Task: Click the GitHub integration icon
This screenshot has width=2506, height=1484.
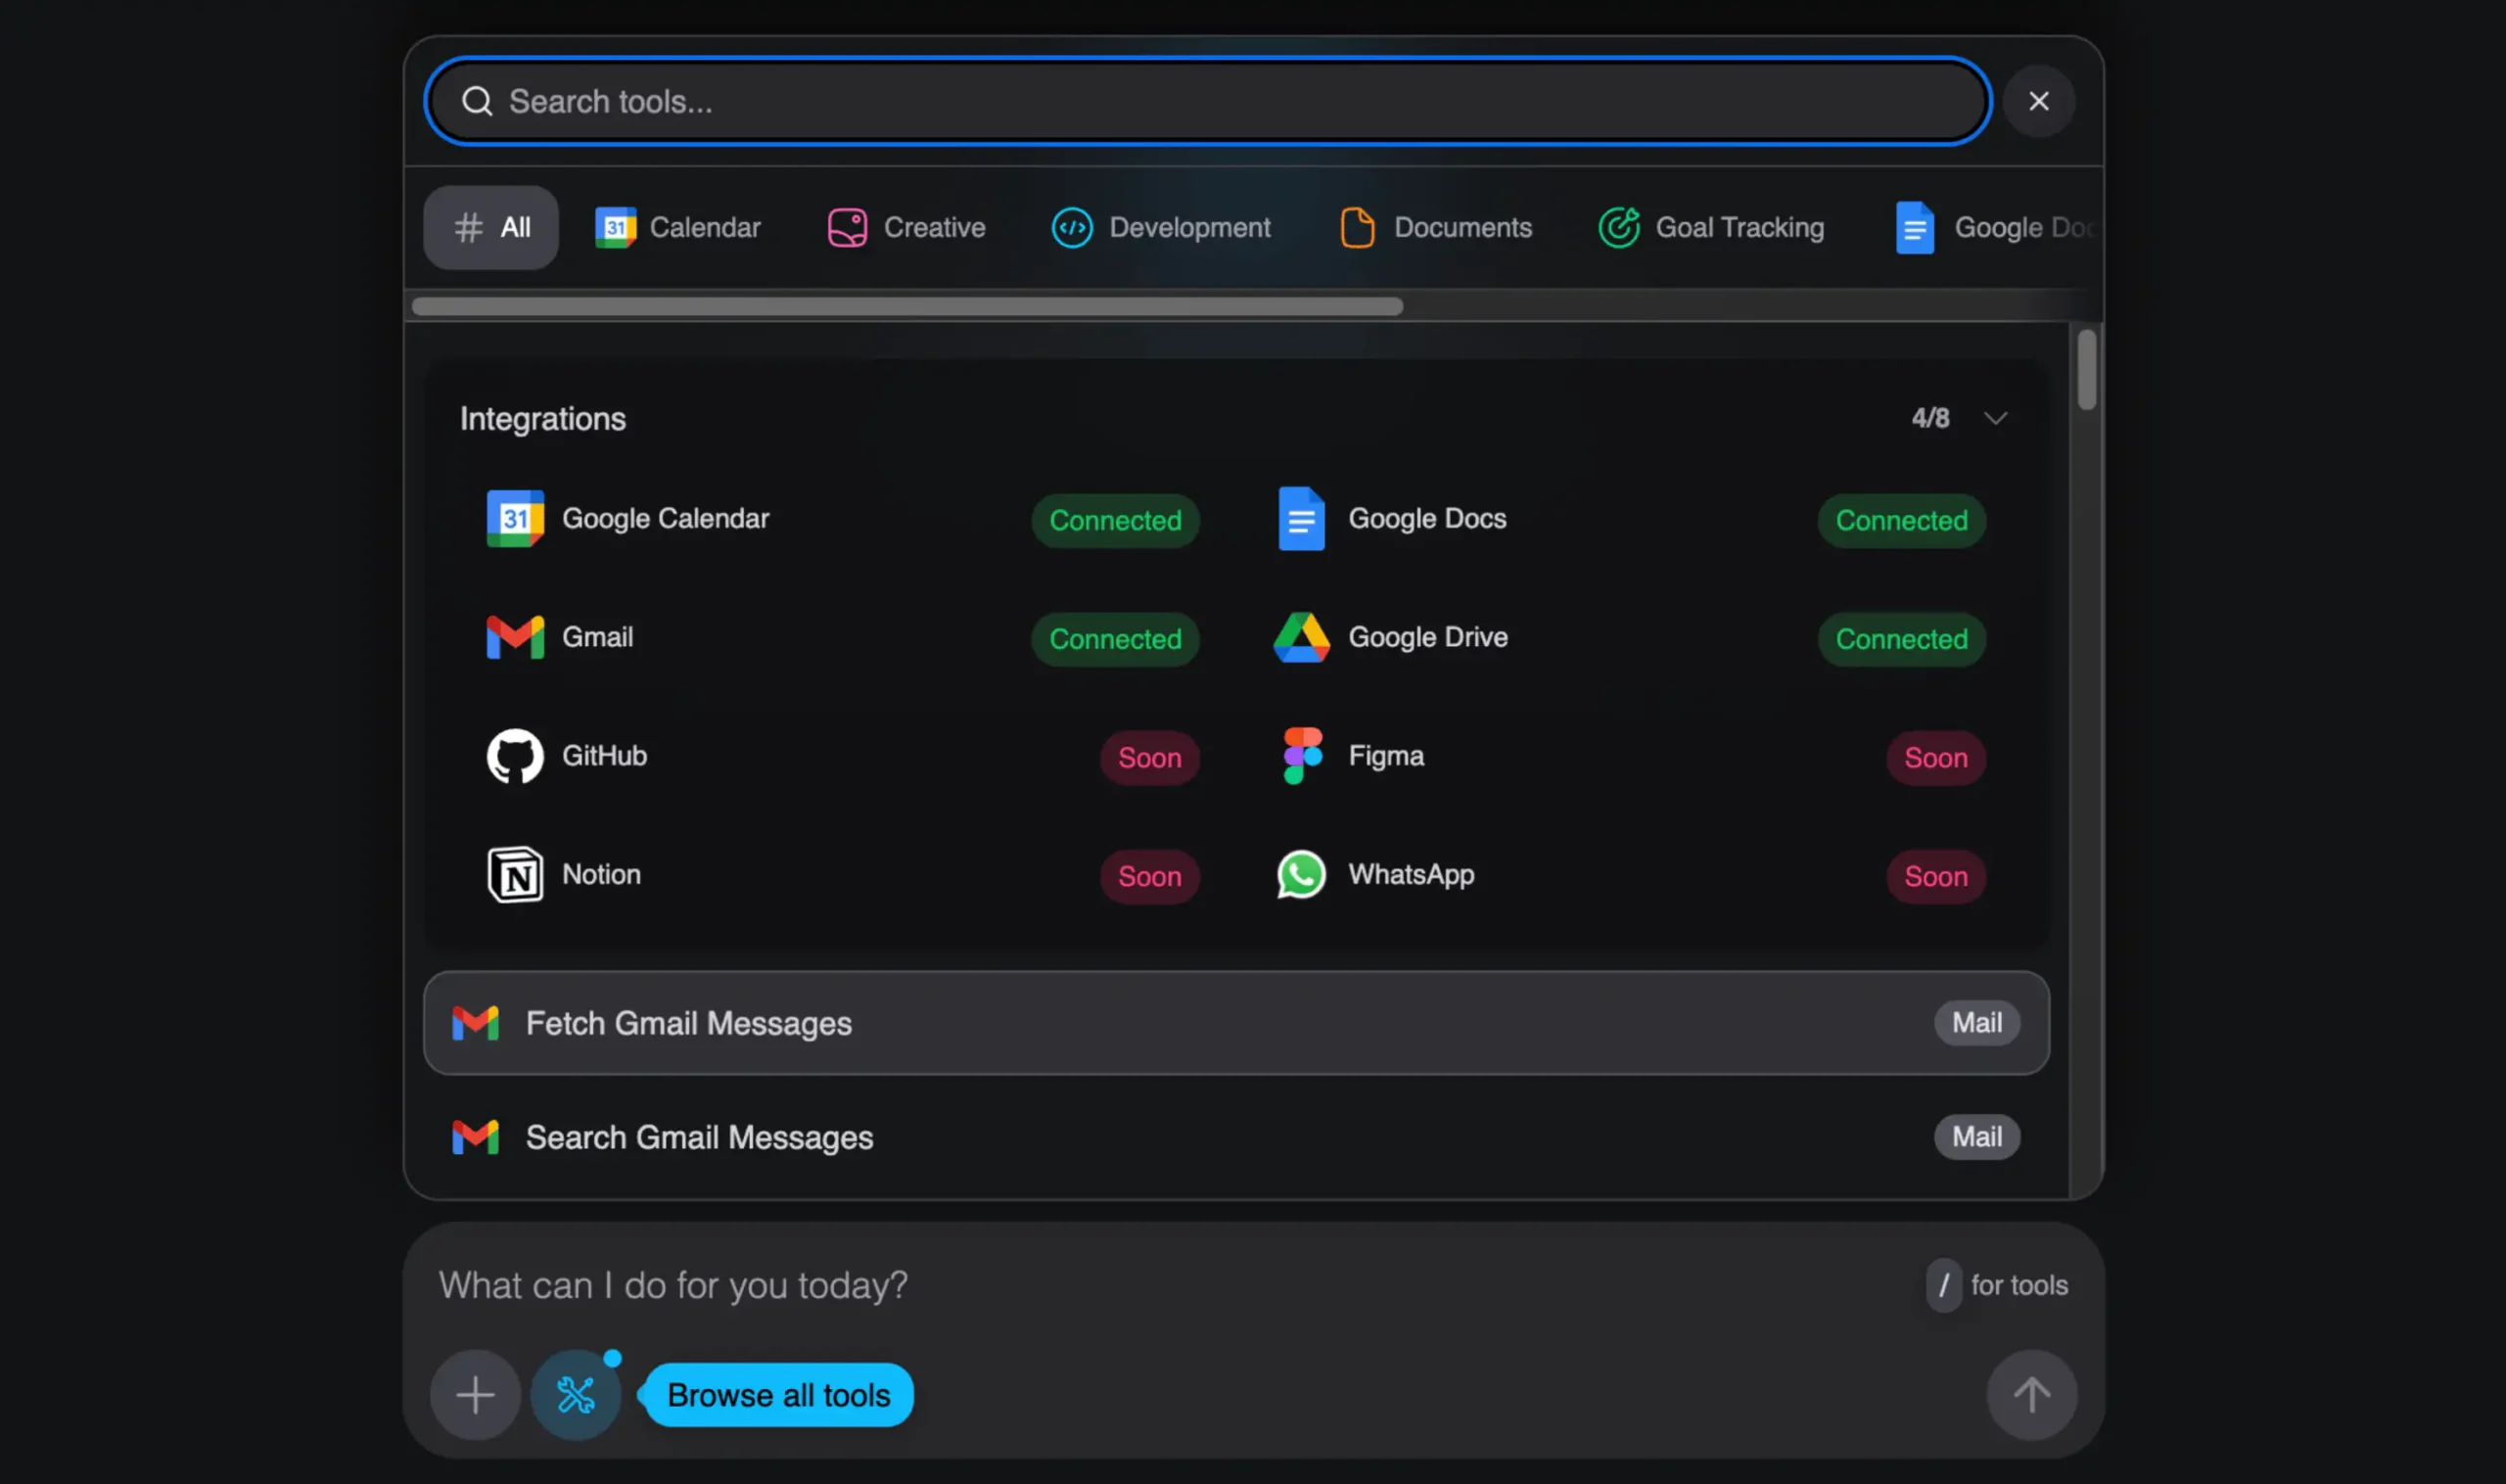Action: (x=515, y=755)
